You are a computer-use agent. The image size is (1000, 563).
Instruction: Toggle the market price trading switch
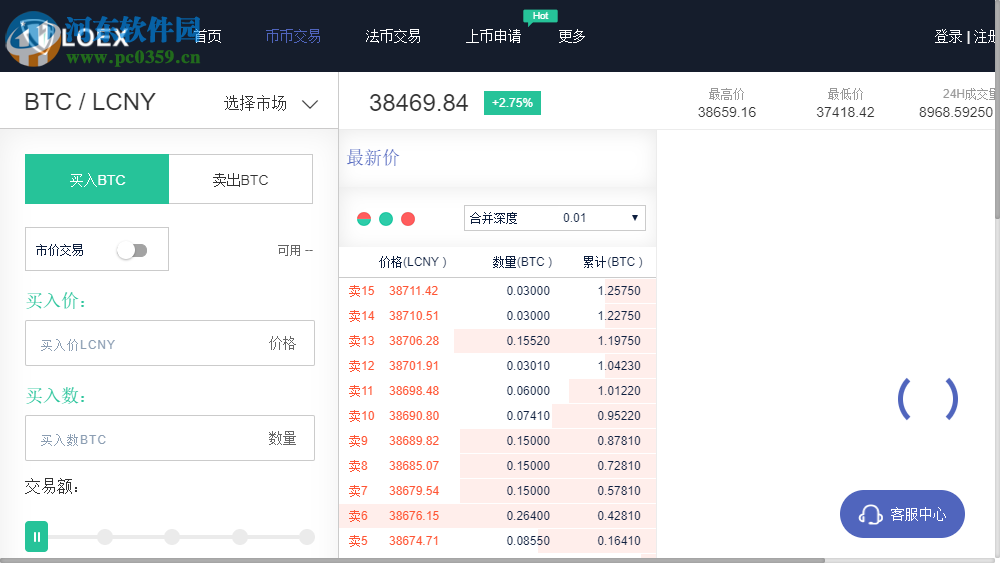point(132,251)
